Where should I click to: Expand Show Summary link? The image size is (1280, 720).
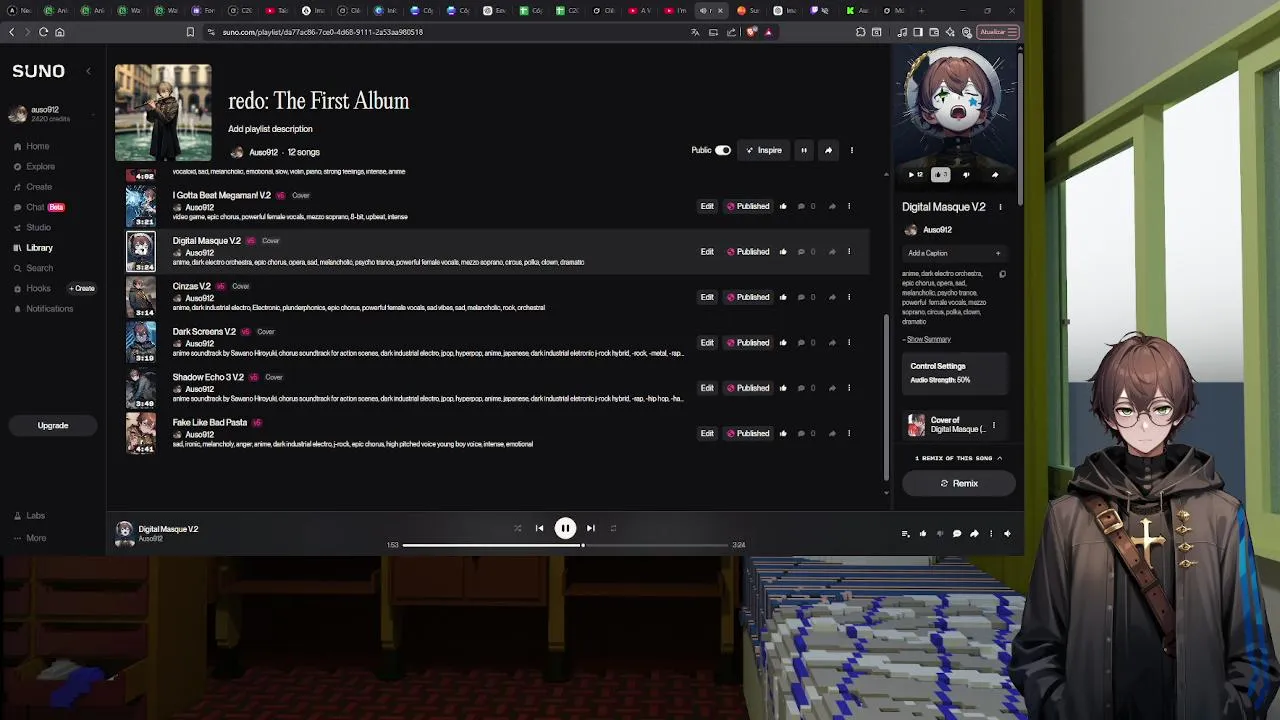coord(927,339)
